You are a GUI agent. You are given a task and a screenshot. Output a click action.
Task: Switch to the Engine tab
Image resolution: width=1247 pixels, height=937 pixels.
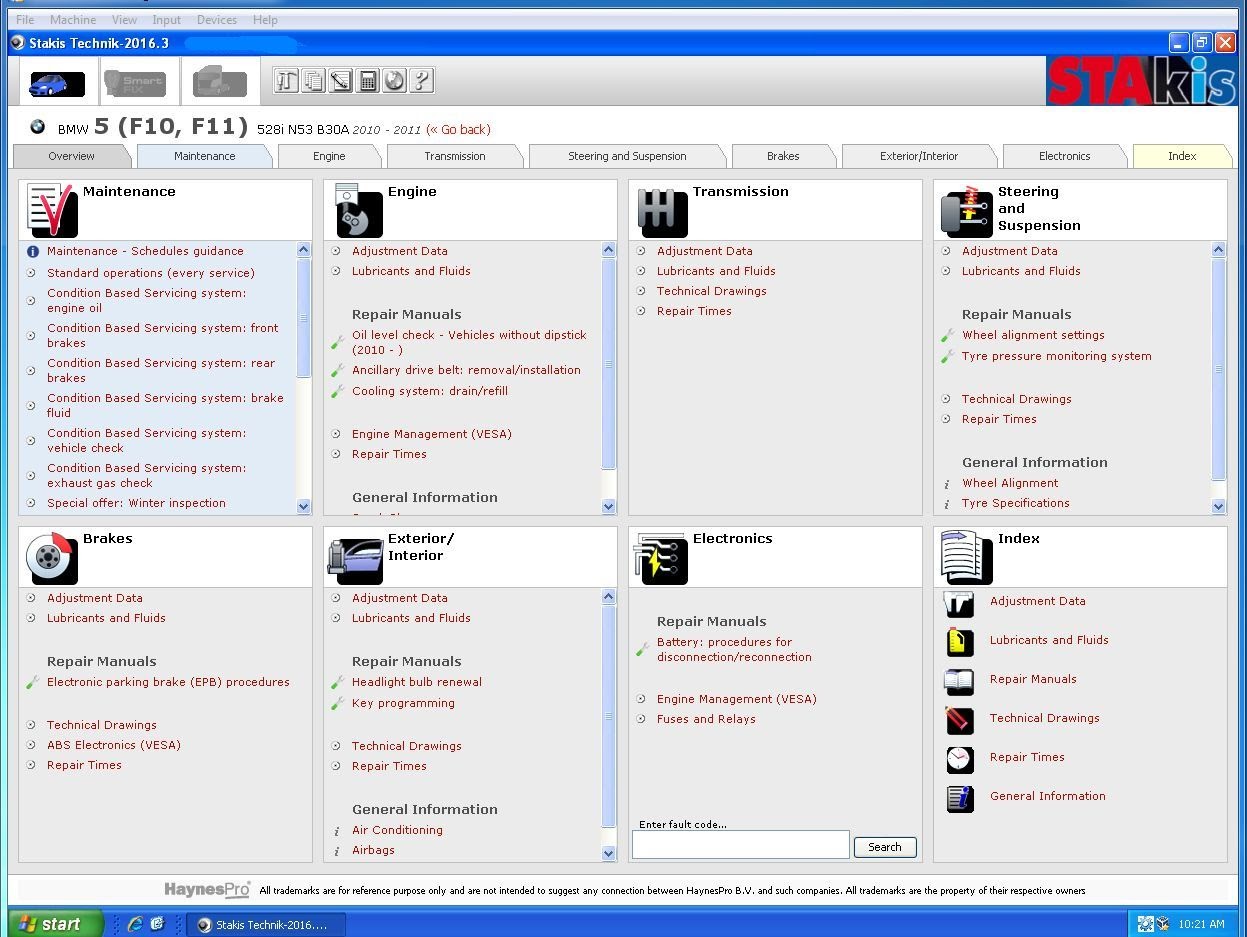(329, 156)
